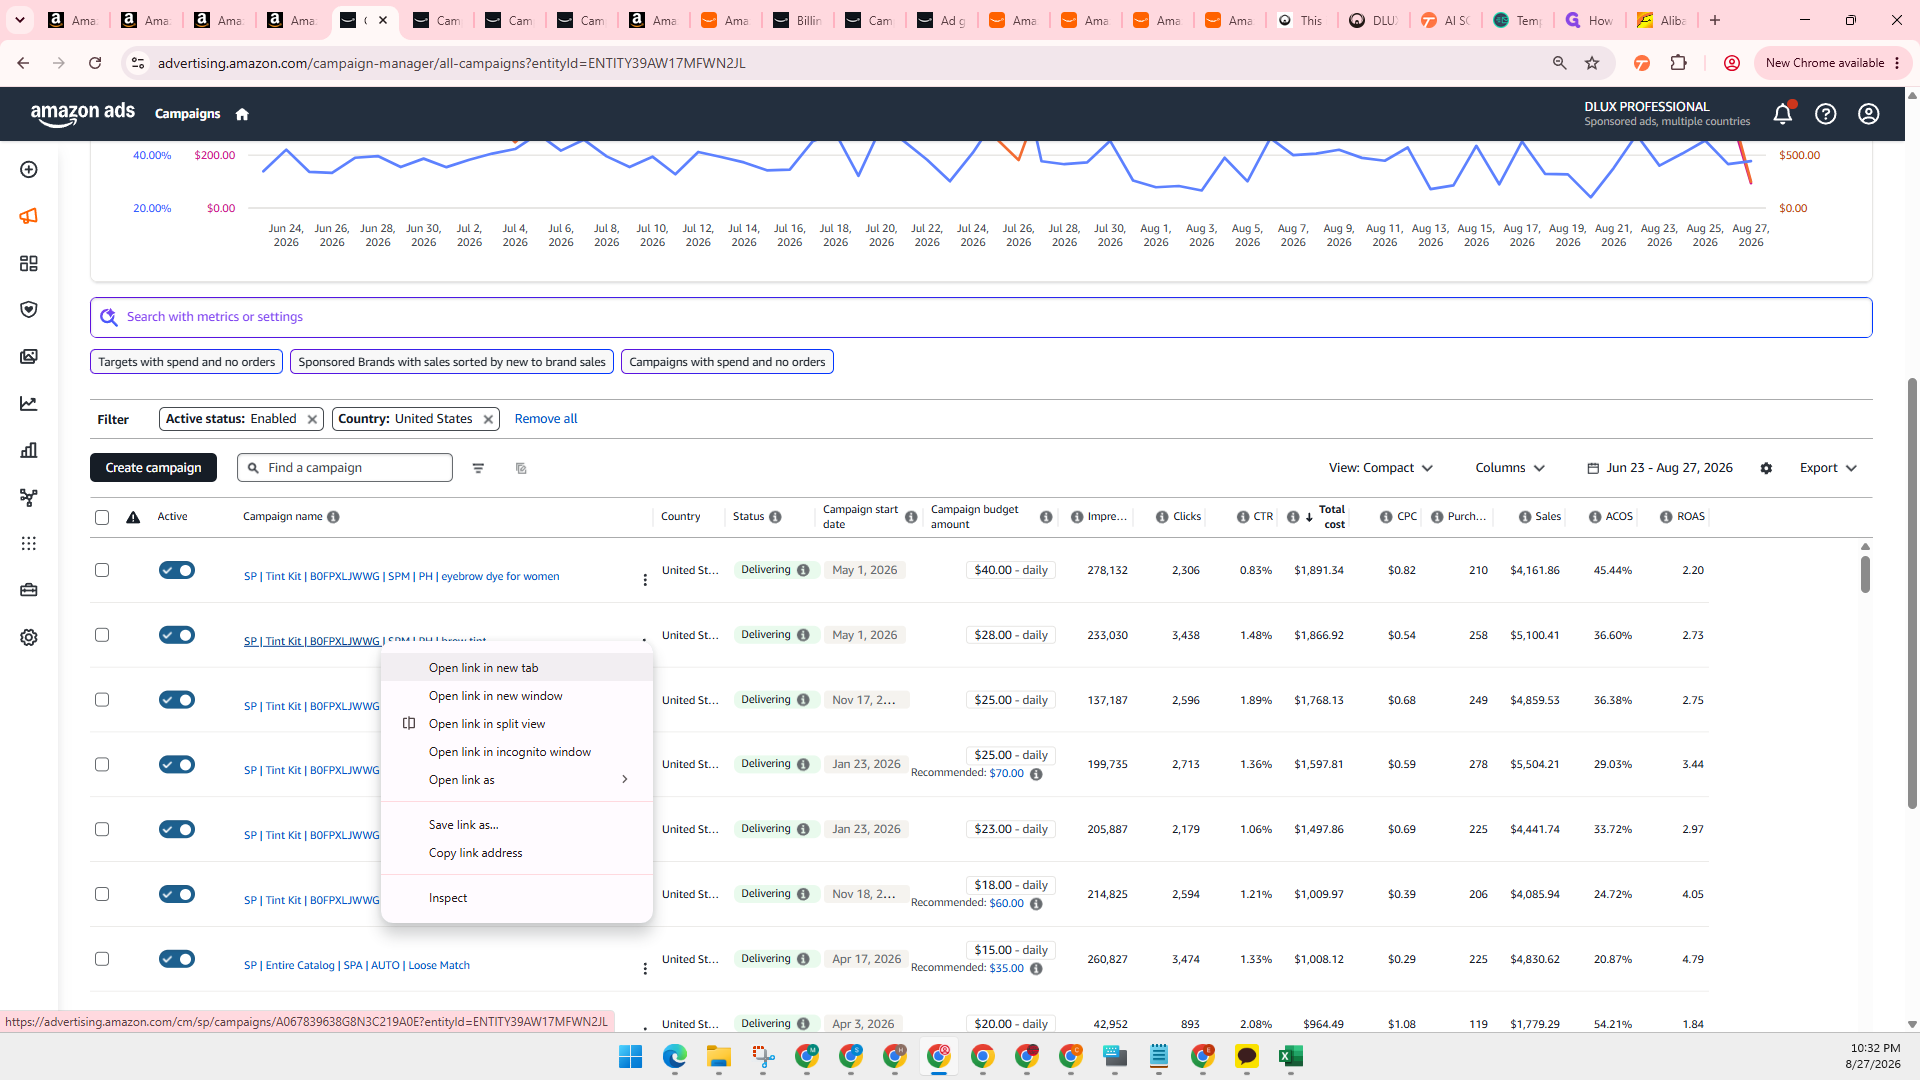
Task: Open File Explorer from the taskbar
Action: (x=719, y=1056)
